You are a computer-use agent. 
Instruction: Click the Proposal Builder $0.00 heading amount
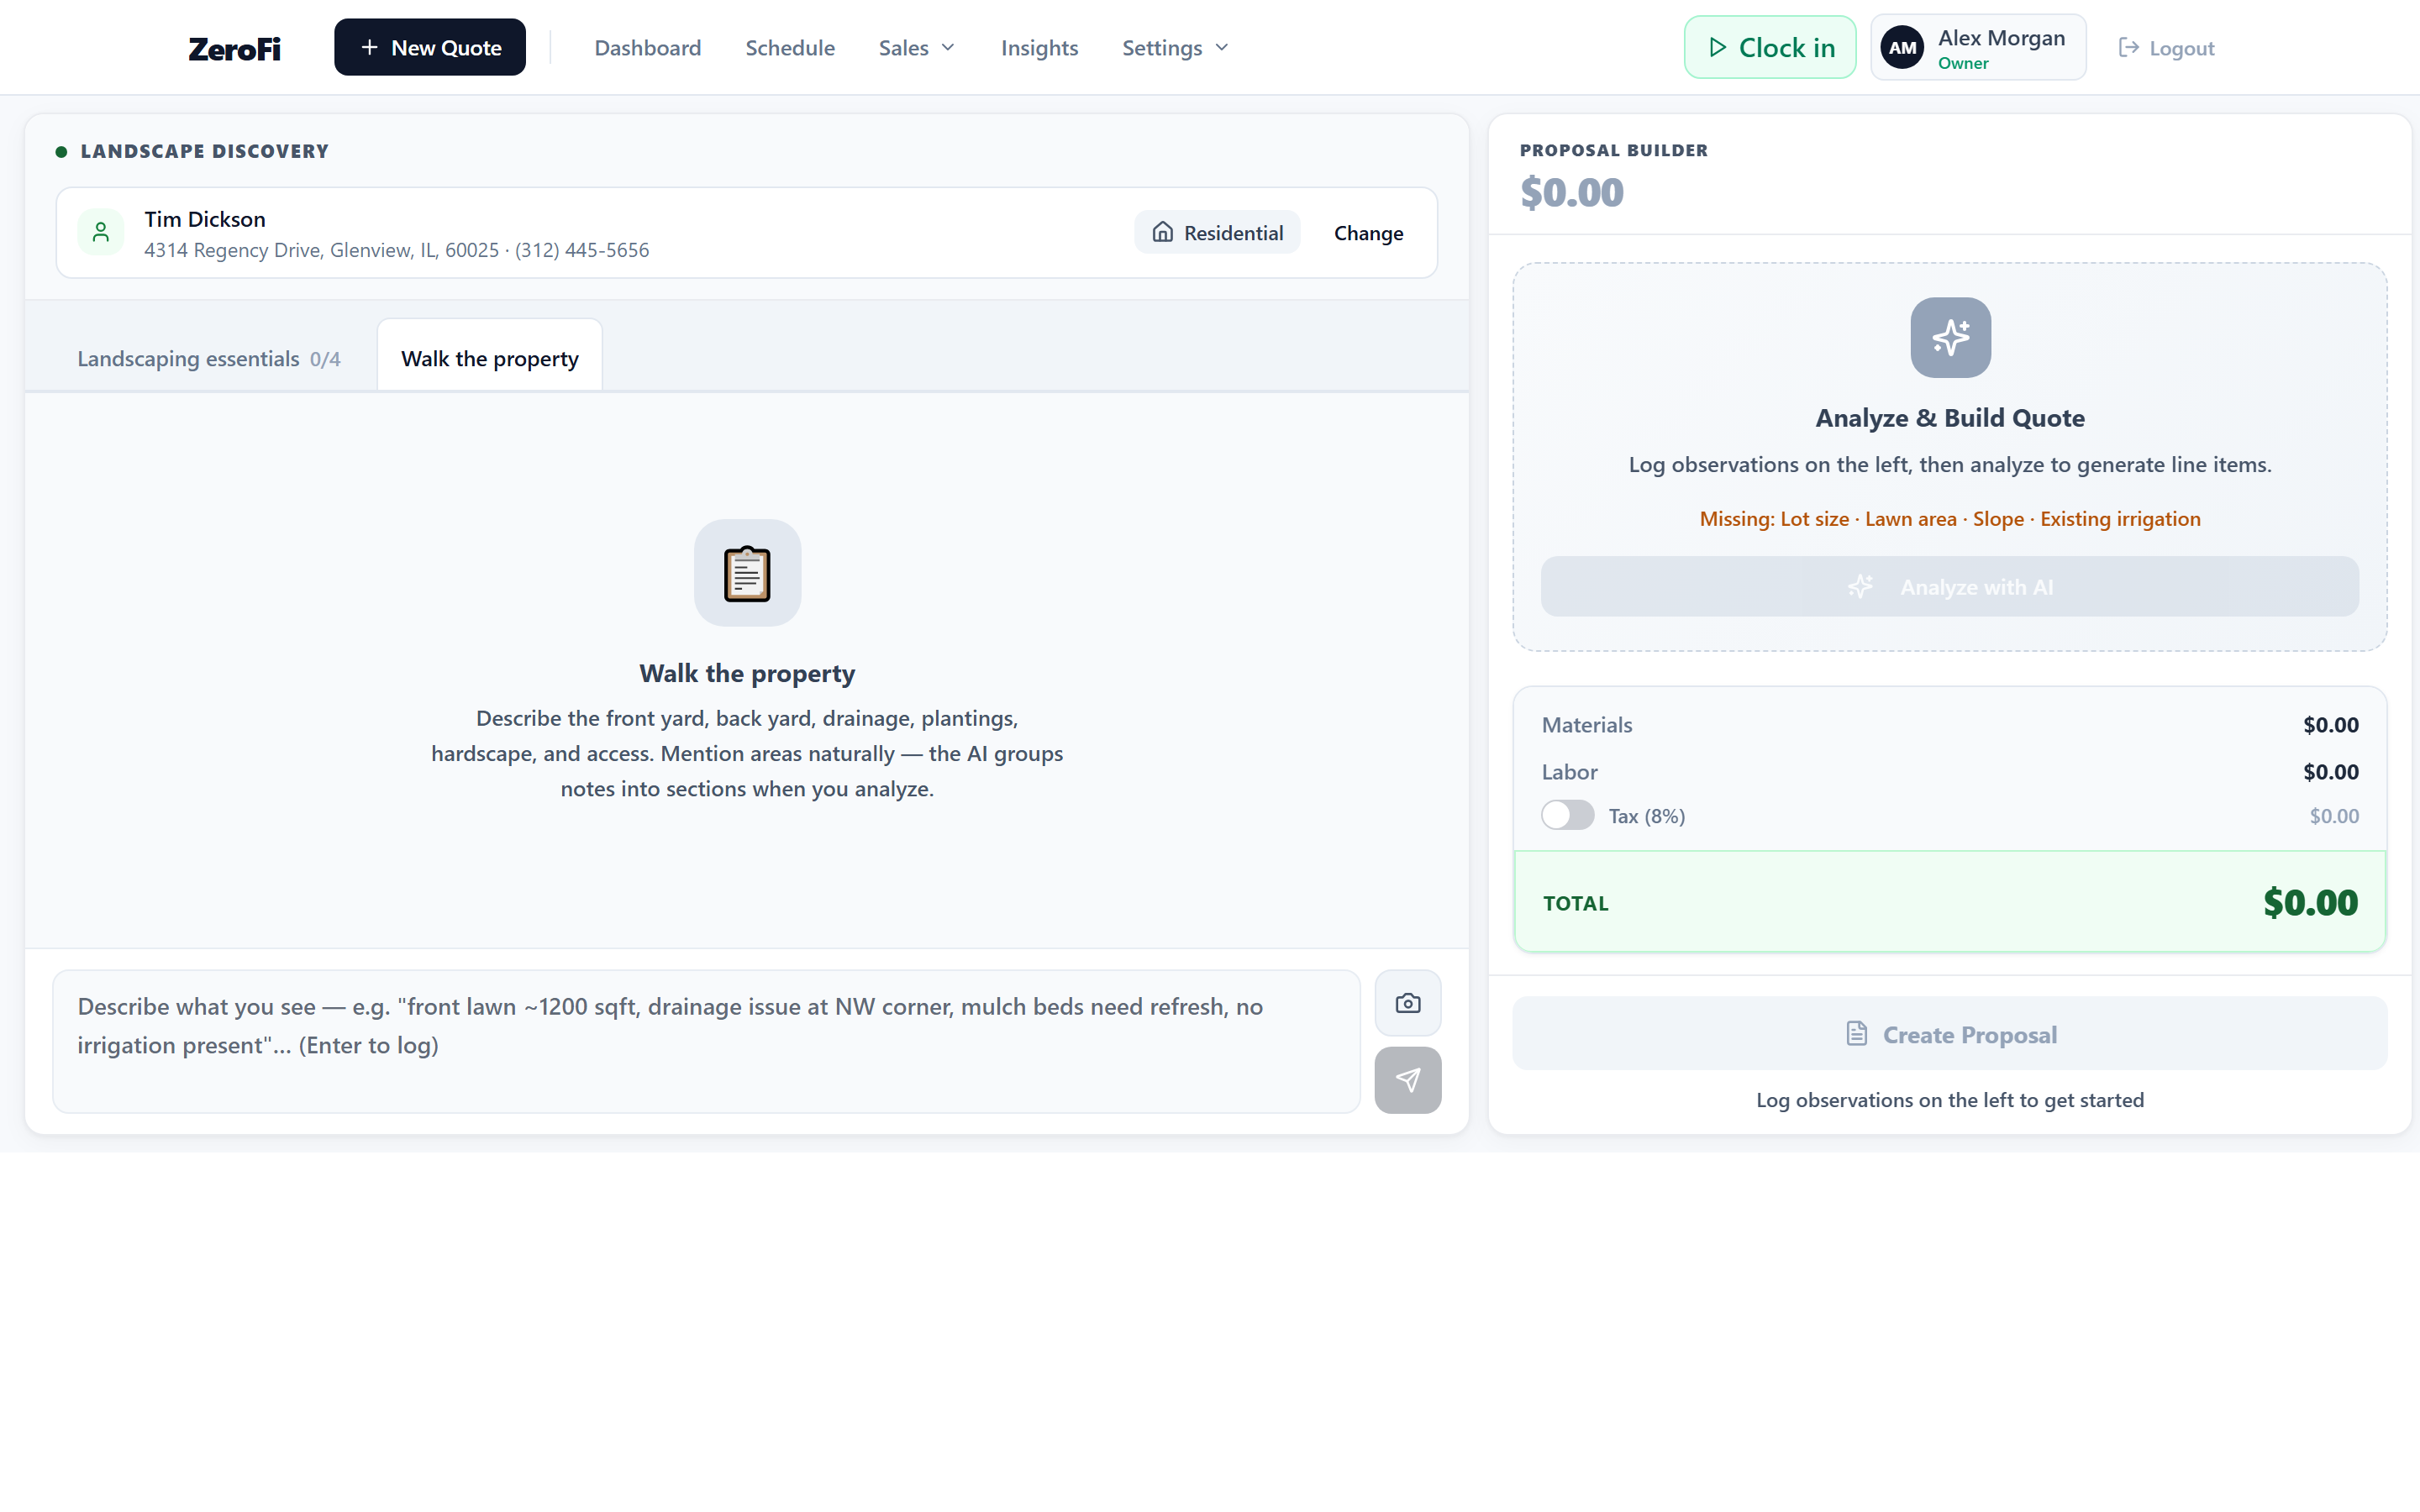pyautogui.click(x=1571, y=192)
